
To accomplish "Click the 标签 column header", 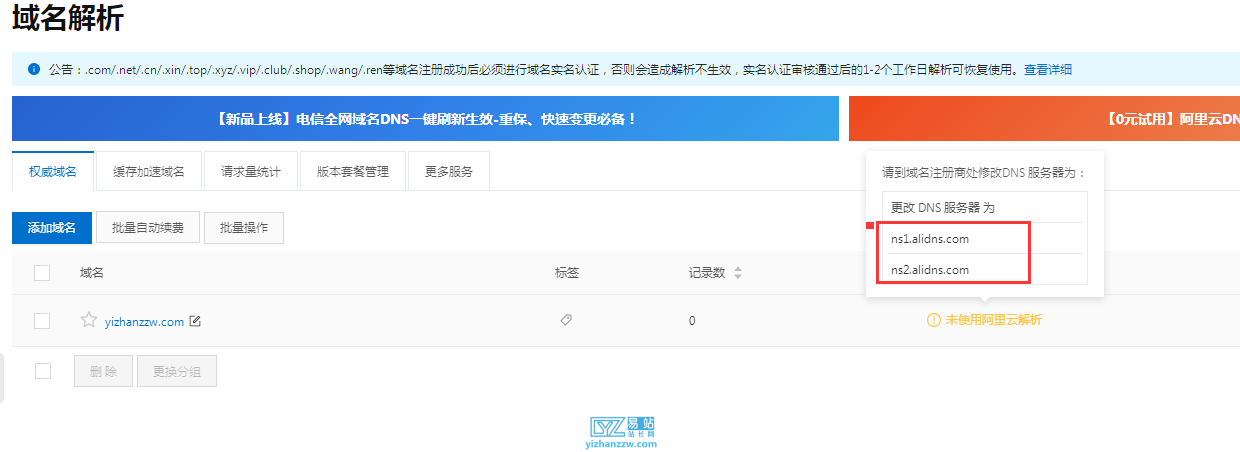I will 567,272.
